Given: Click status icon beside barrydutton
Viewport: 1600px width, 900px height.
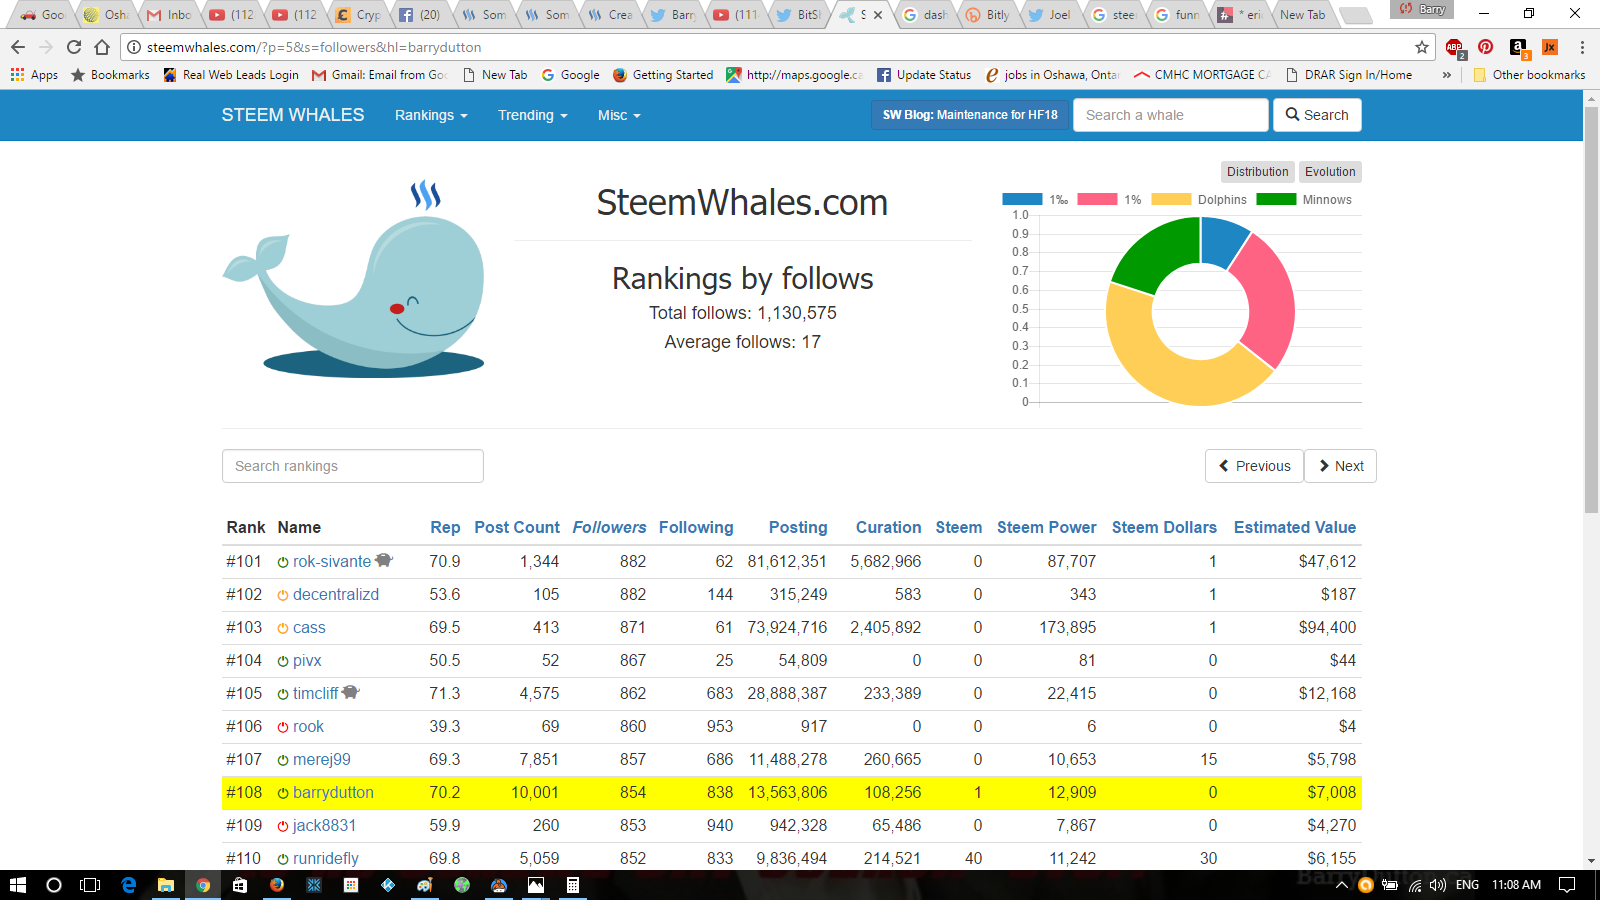Looking at the screenshot, I should 283,794.
